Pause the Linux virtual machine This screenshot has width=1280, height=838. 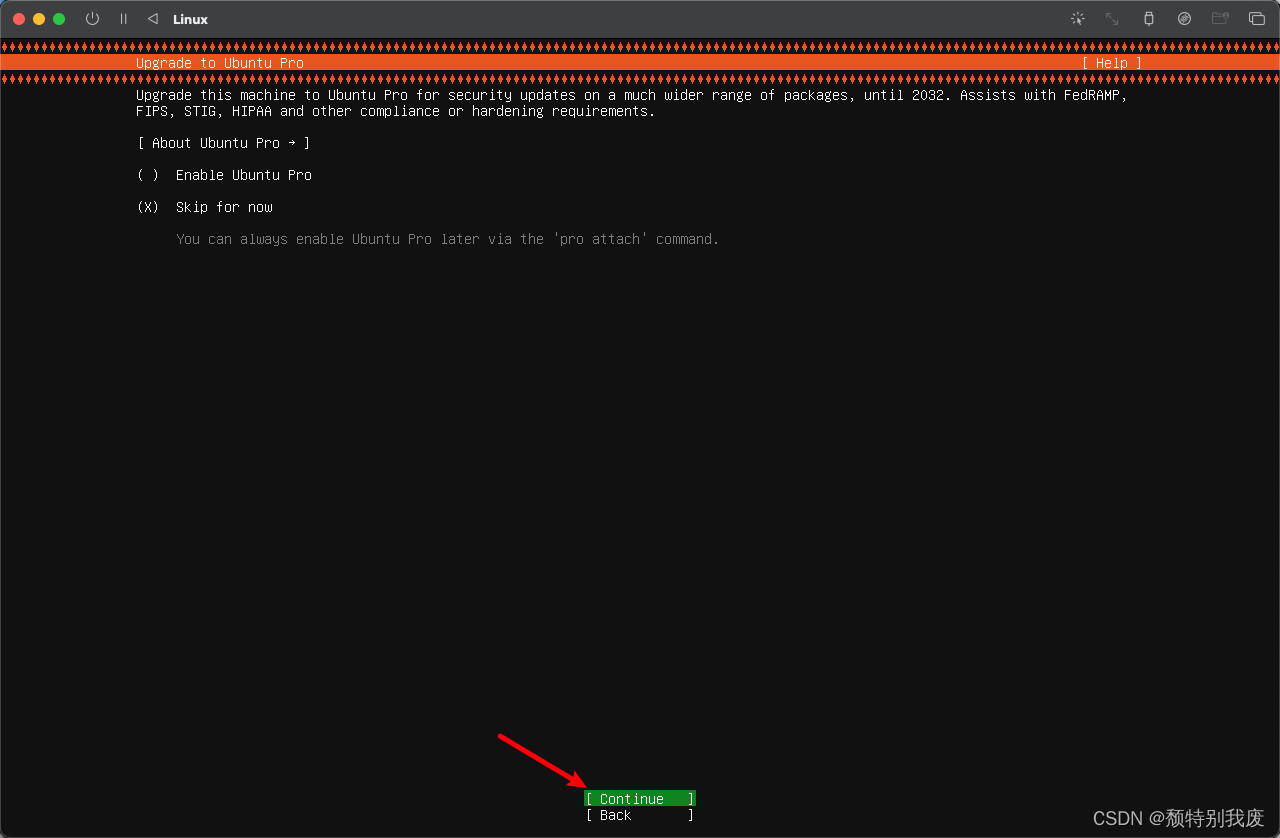(x=124, y=19)
